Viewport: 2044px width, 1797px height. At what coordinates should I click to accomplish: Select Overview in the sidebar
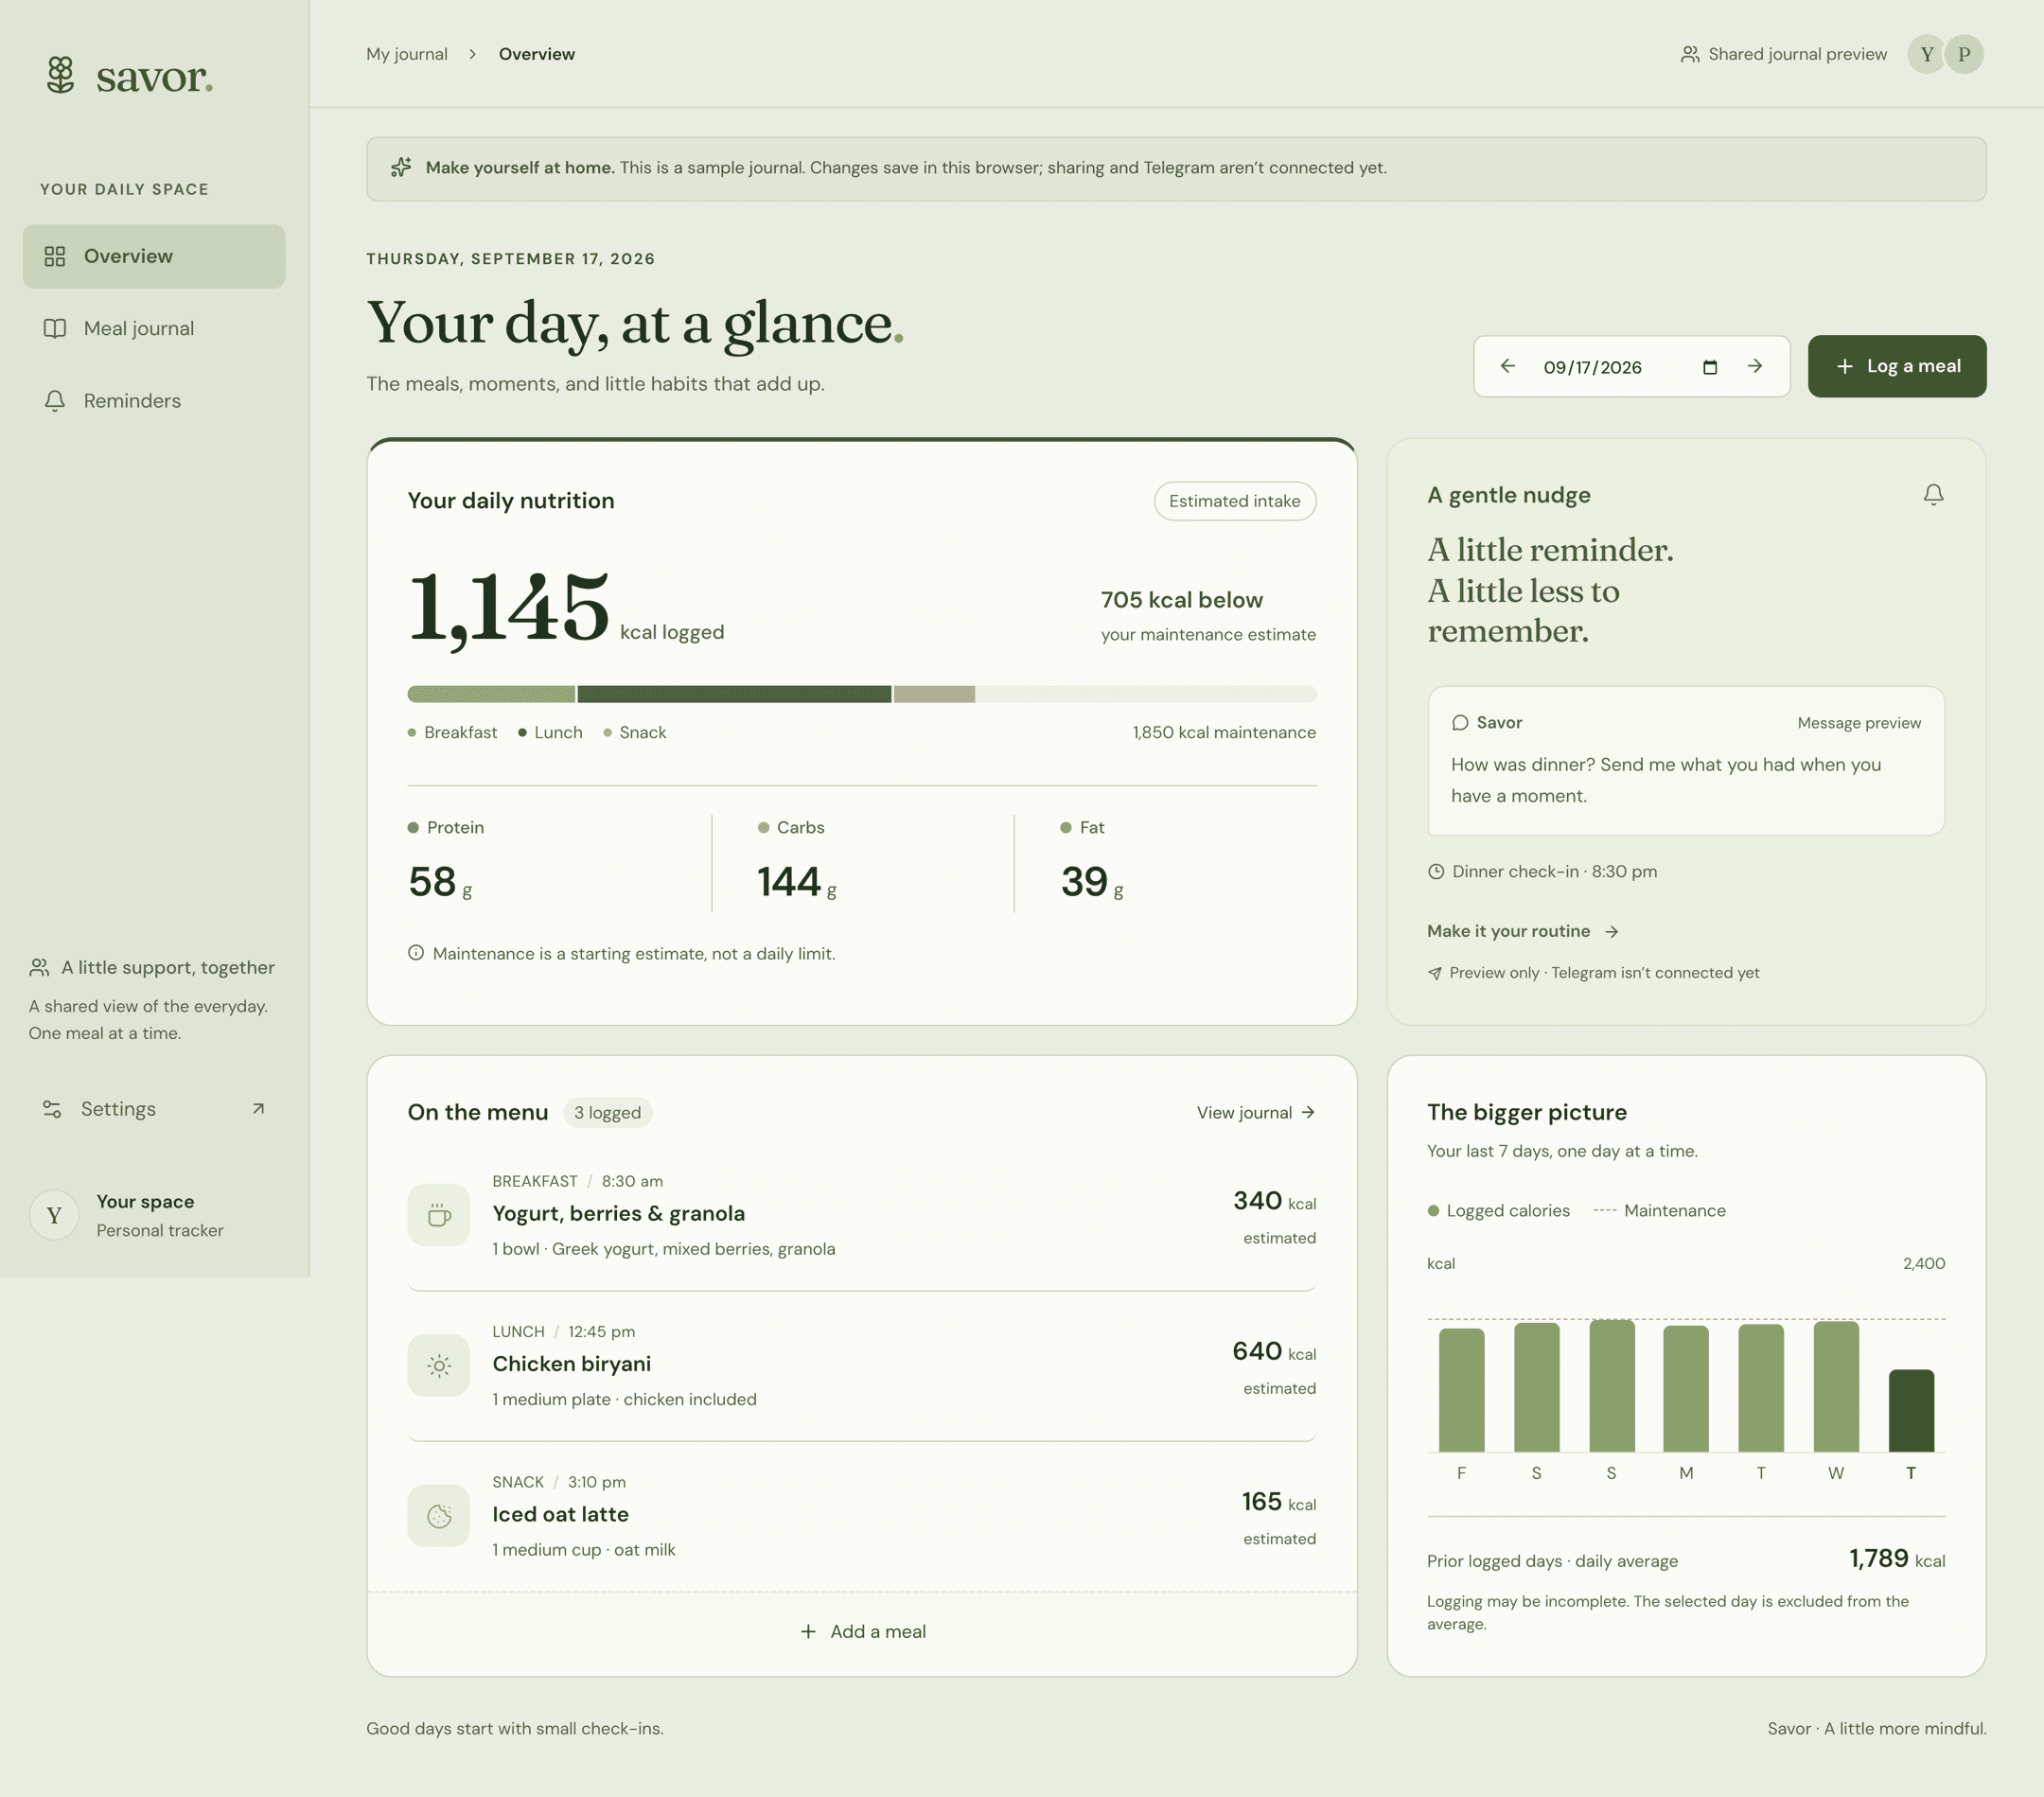(154, 256)
